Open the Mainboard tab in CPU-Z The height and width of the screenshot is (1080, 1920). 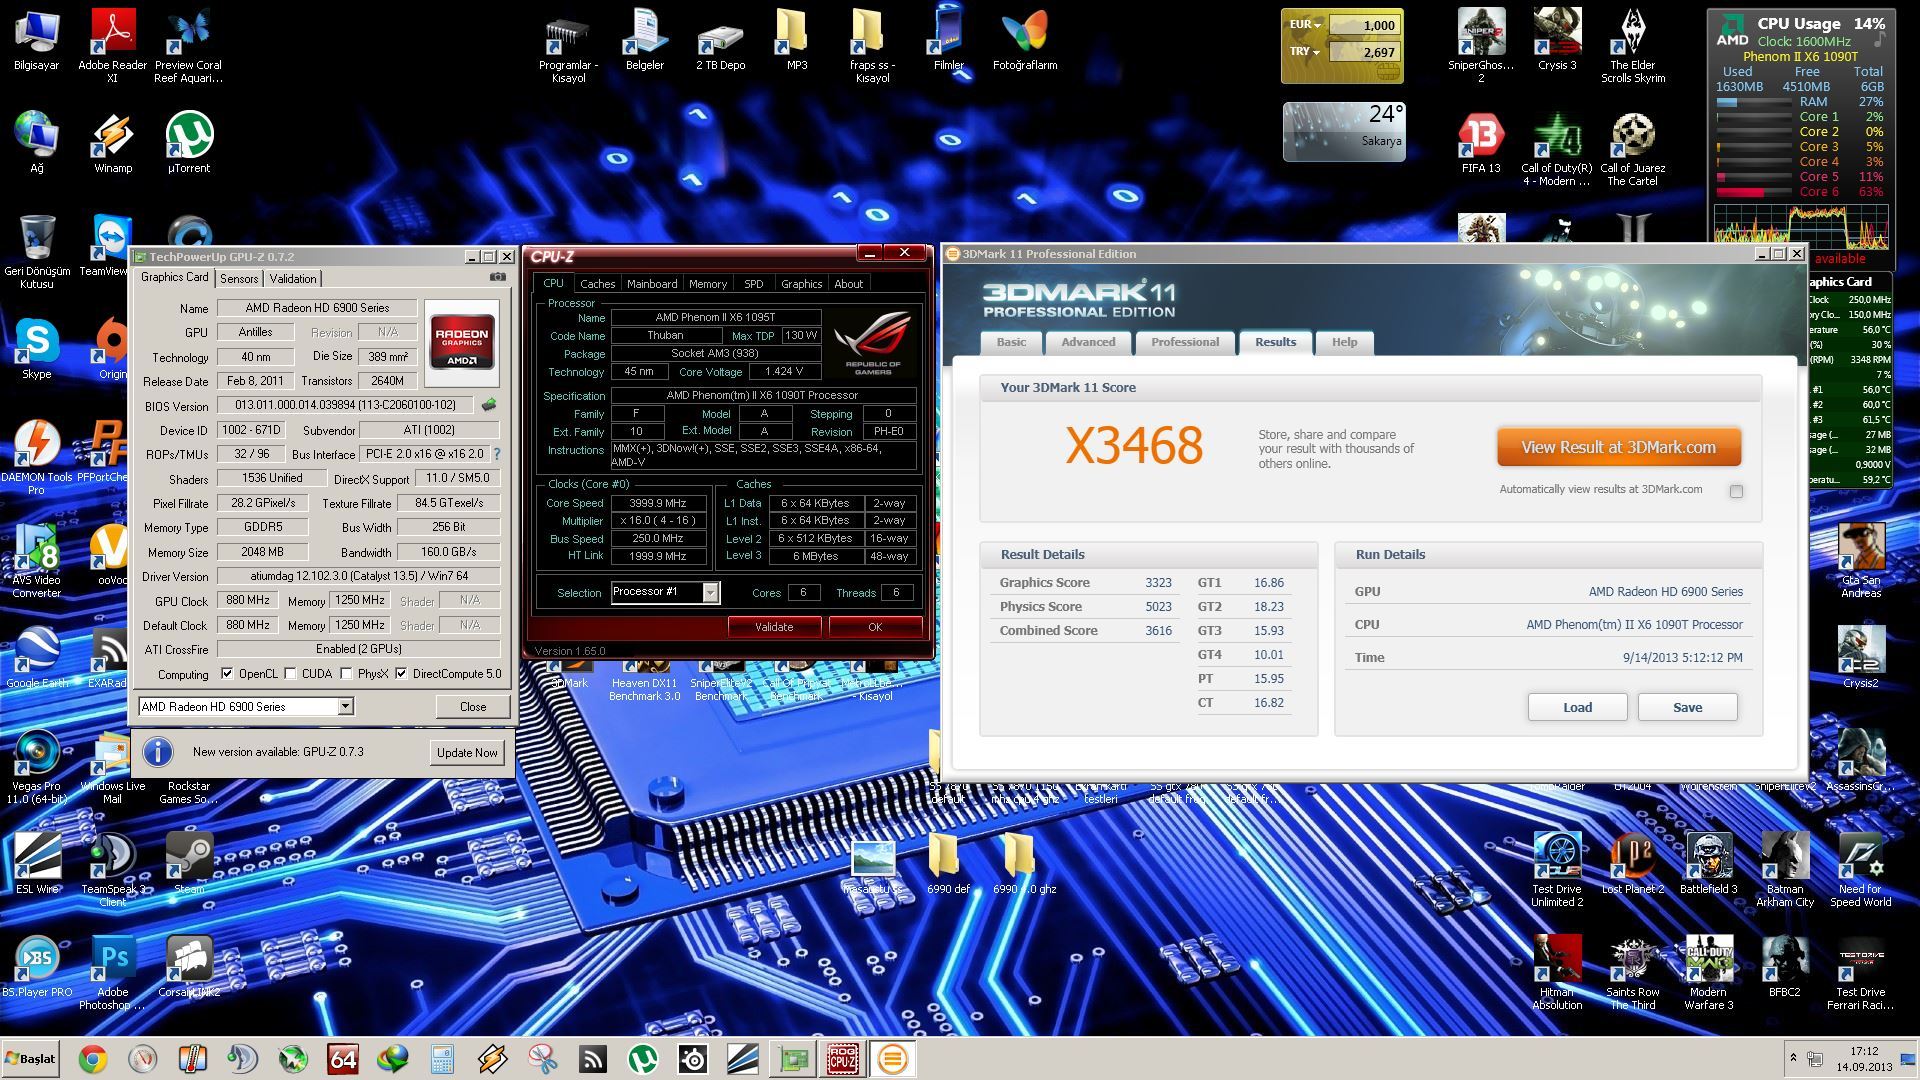click(x=651, y=284)
